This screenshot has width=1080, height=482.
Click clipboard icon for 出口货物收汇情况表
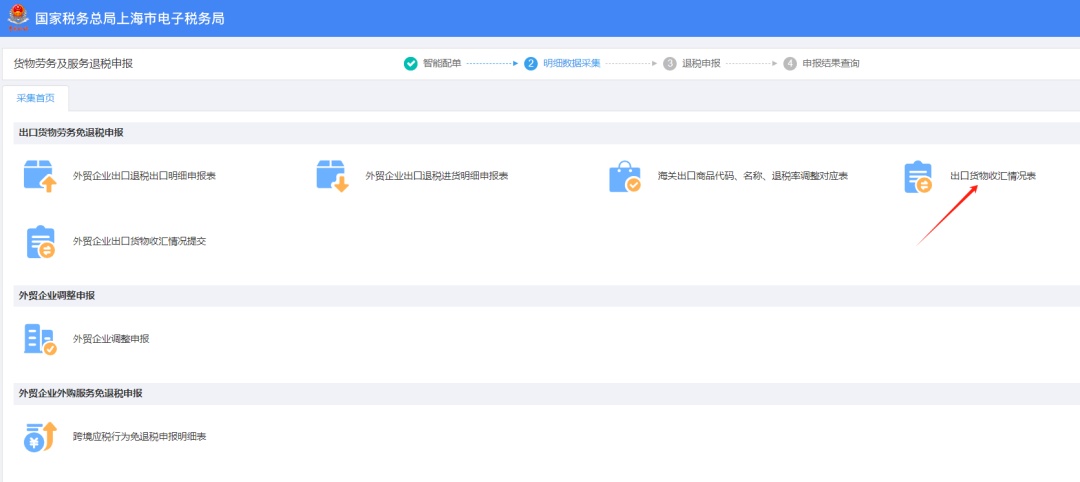click(x=917, y=178)
